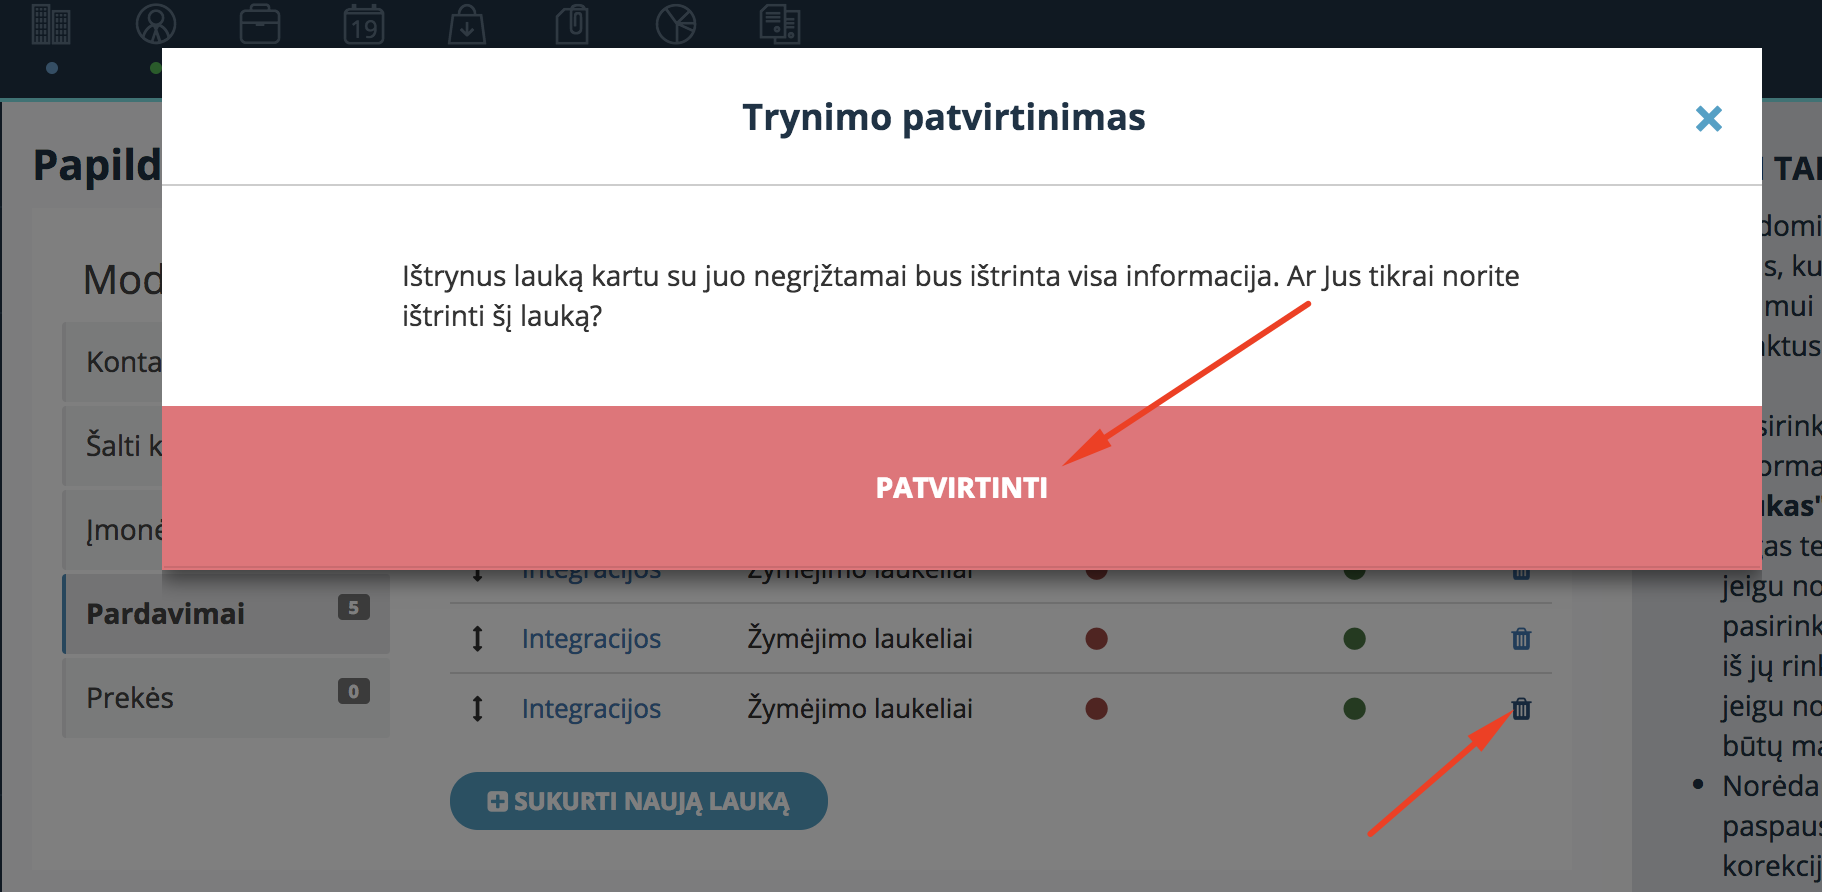The image size is (1822, 892).
Task: Select the Šalti module tab
Action: point(113,445)
